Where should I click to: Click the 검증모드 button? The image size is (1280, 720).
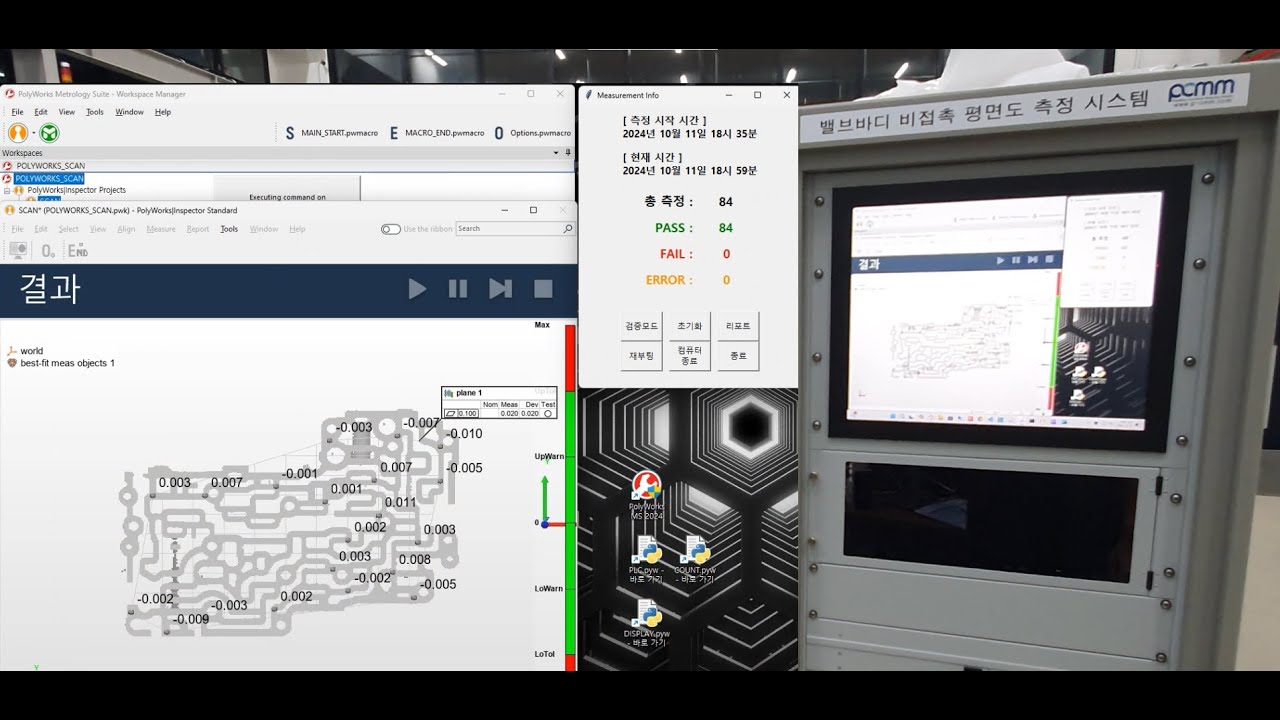pos(641,326)
